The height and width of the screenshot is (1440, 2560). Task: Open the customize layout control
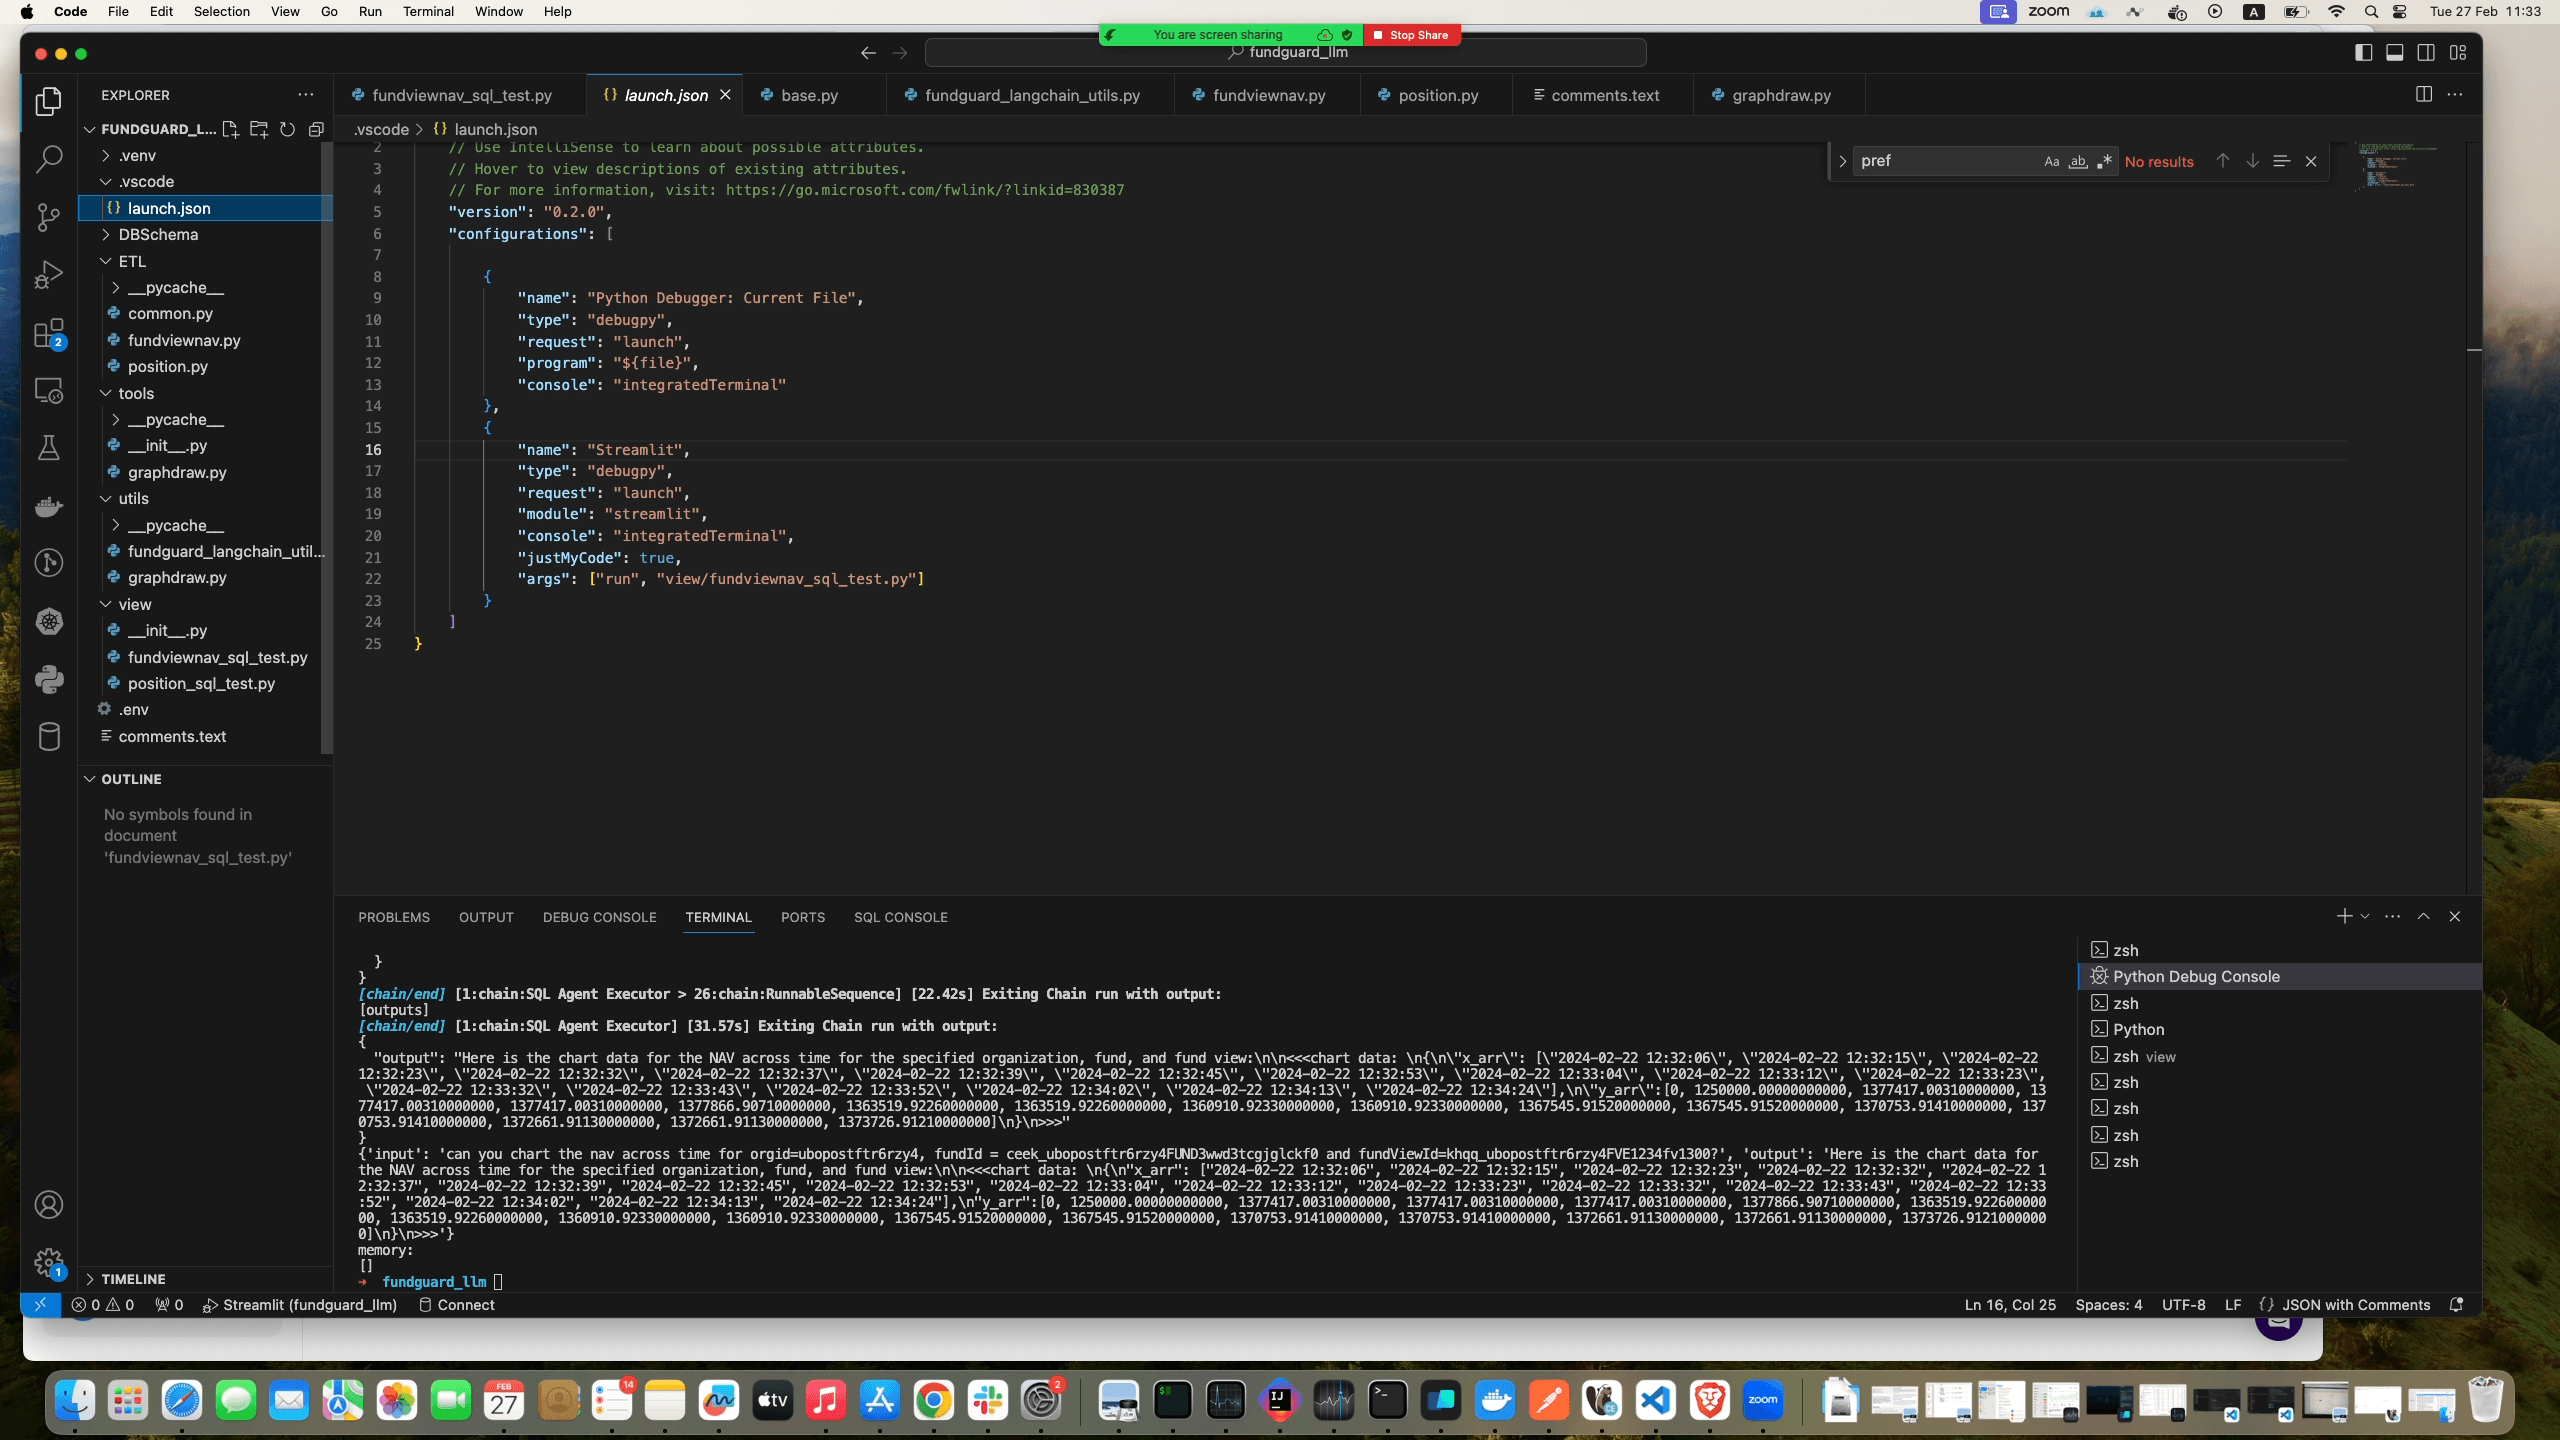[2458, 53]
